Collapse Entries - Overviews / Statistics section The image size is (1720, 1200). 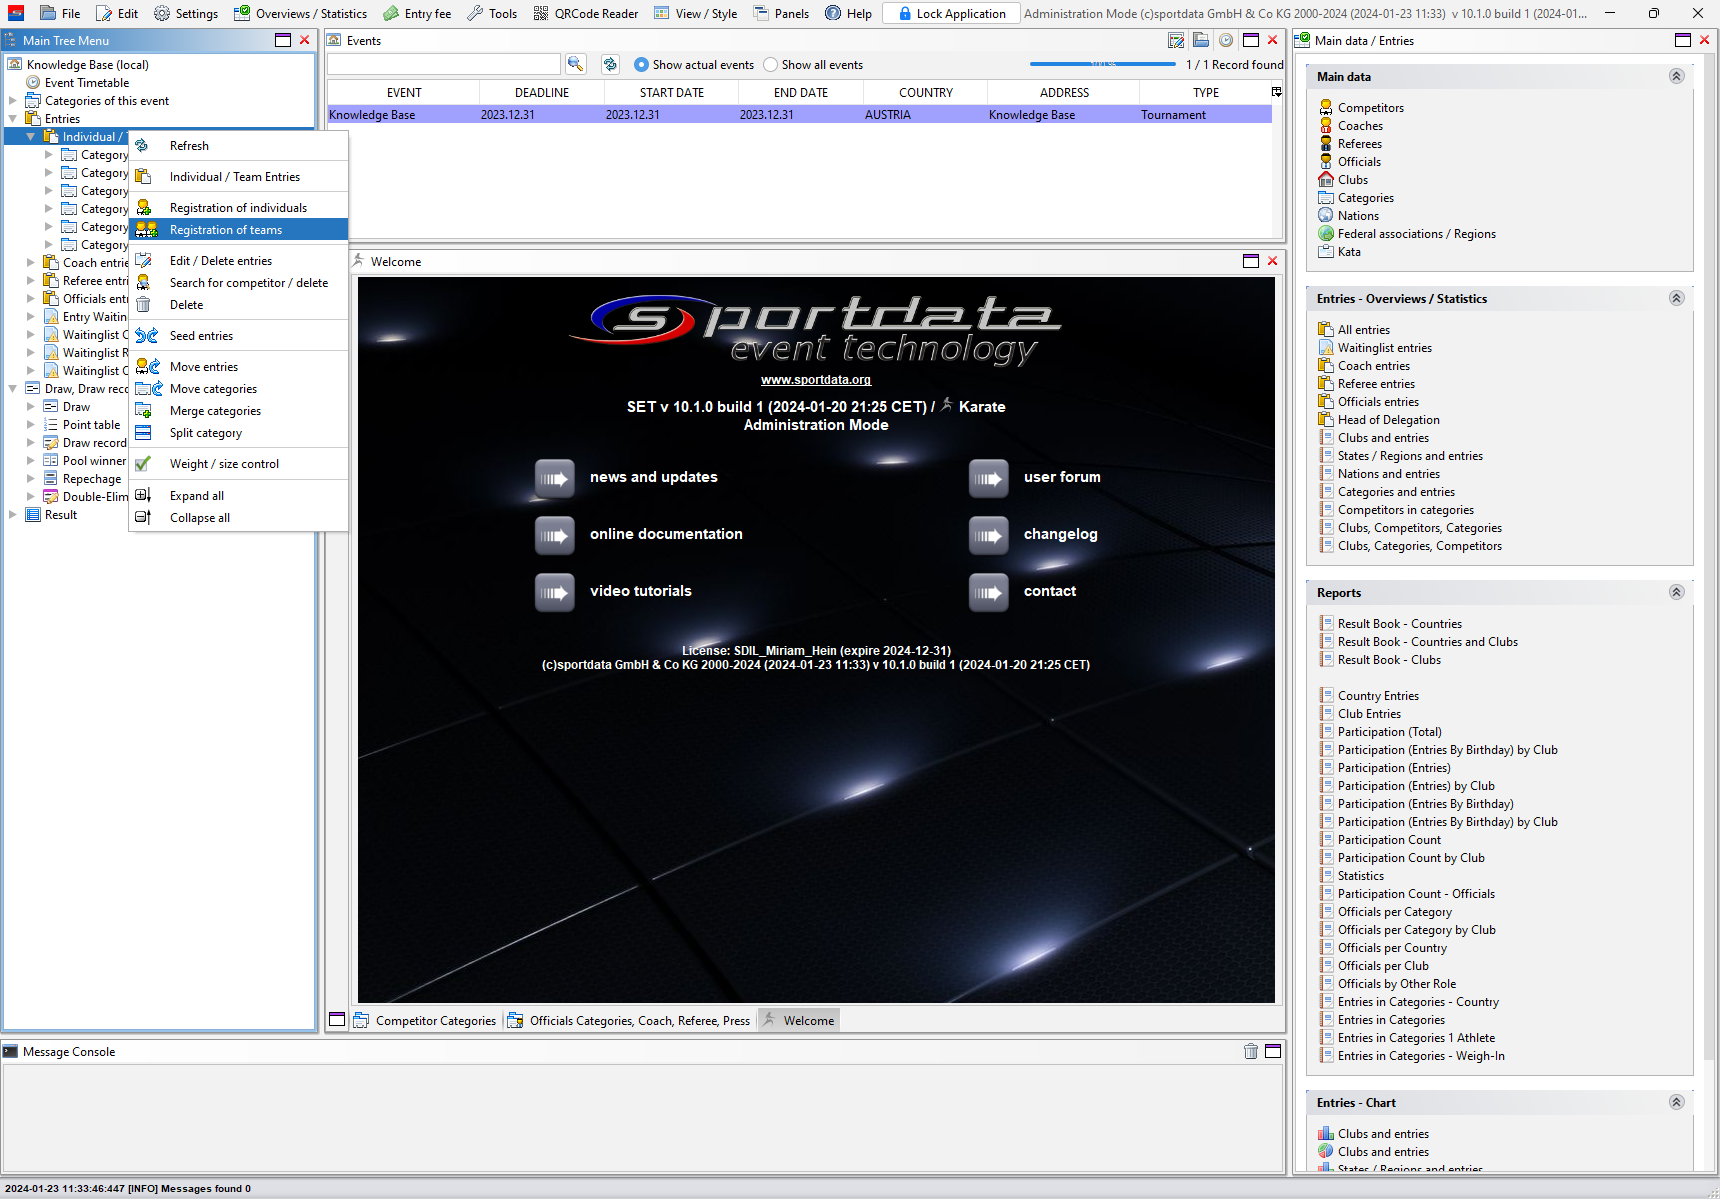point(1677,299)
